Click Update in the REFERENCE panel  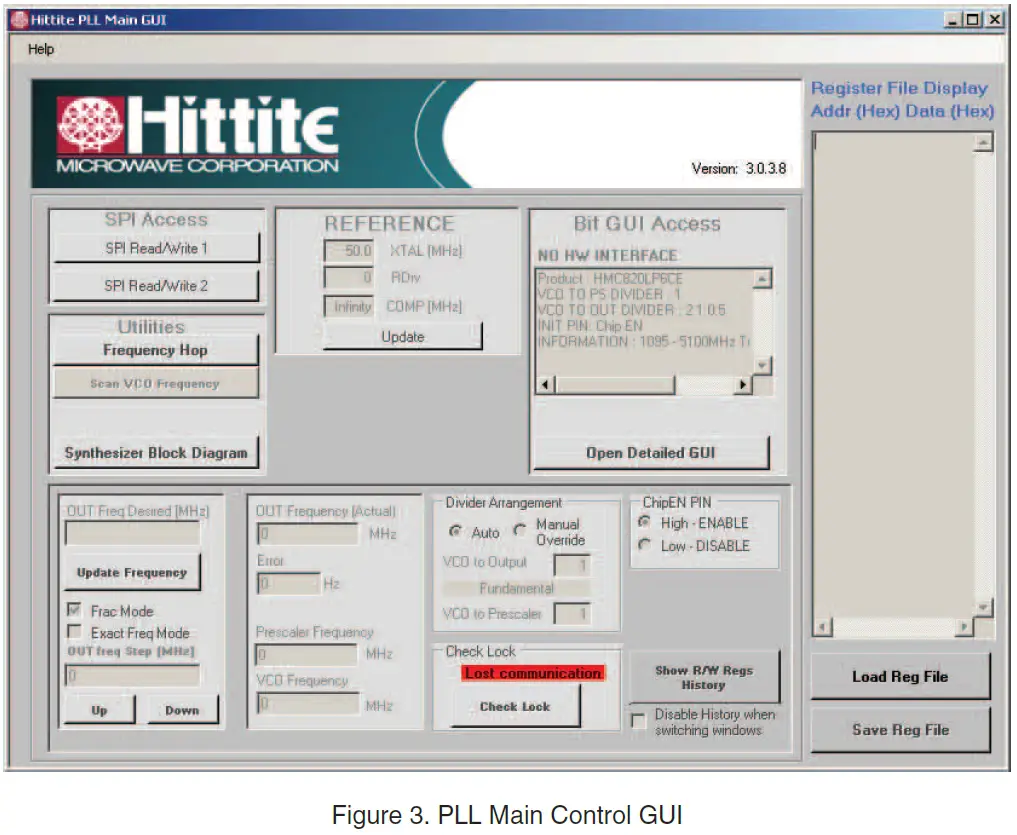403,336
